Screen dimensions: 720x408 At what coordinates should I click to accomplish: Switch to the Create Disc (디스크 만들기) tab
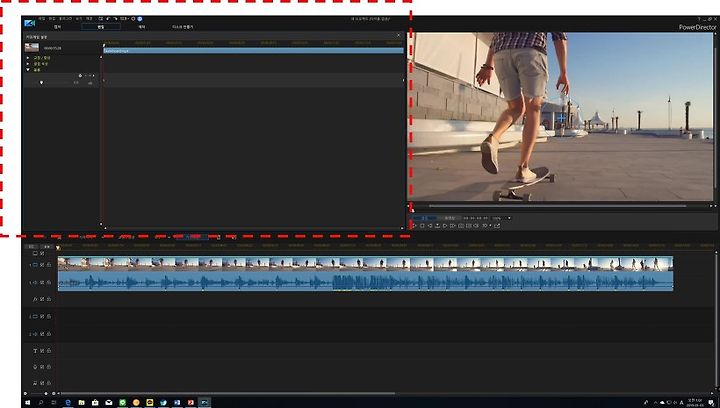coord(182,27)
